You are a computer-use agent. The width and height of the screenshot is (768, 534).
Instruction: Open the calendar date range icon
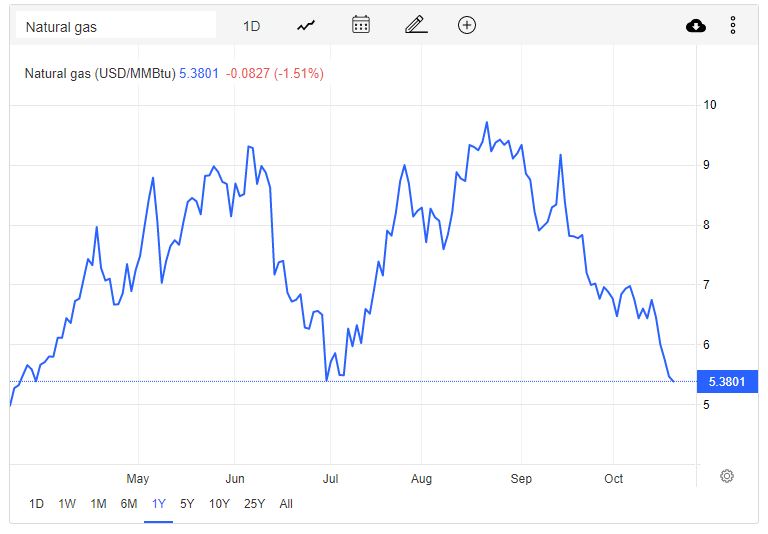(361, 25)
